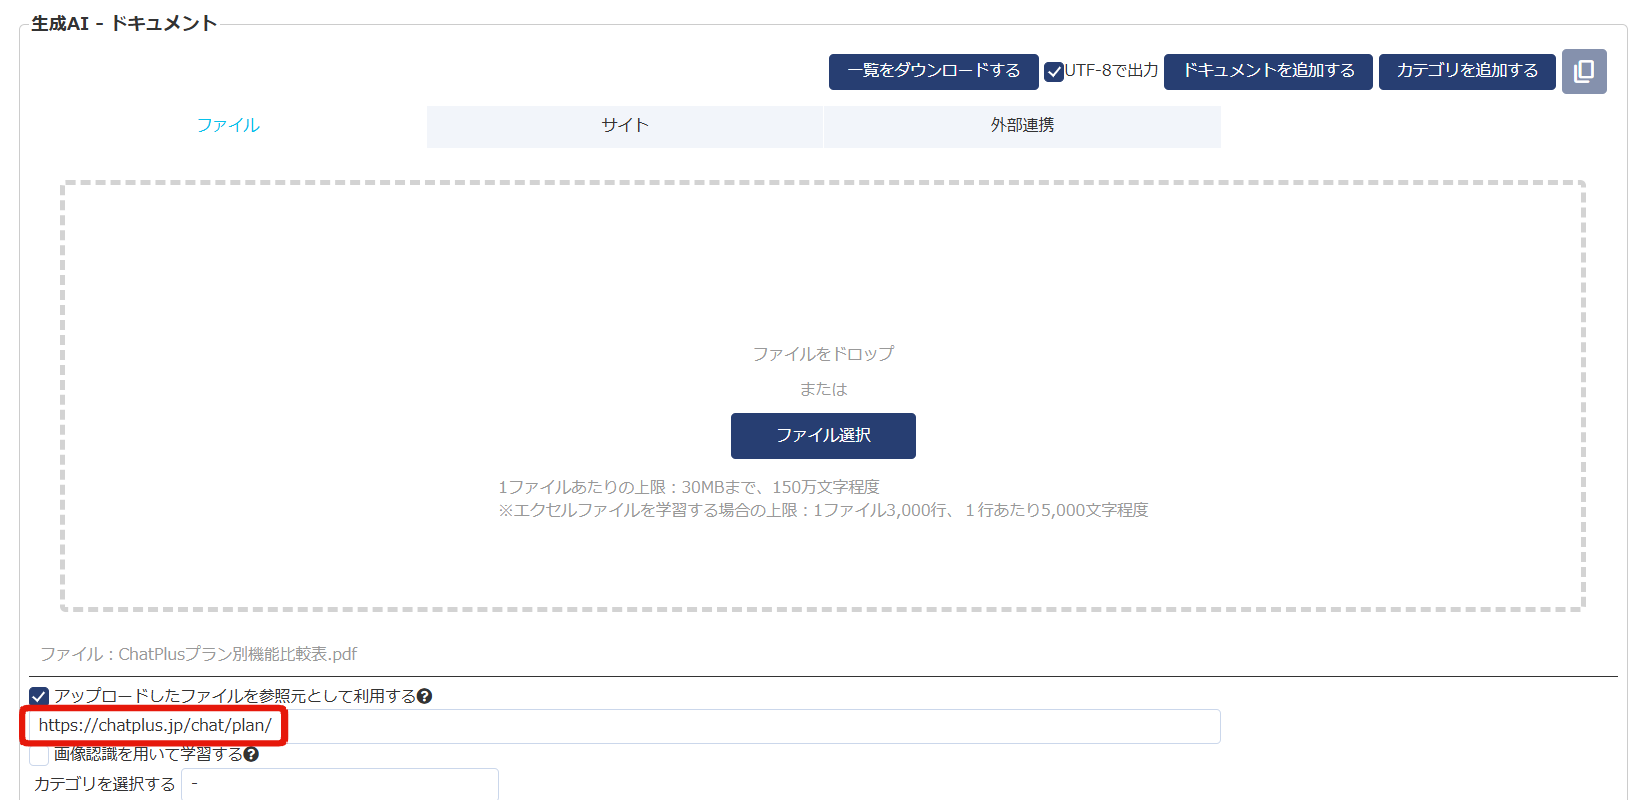The width and height of the screenshot is (1636, 800).
Task: Click help icon beside 画像認識を用いて学習する
Action: coord(252,754)
